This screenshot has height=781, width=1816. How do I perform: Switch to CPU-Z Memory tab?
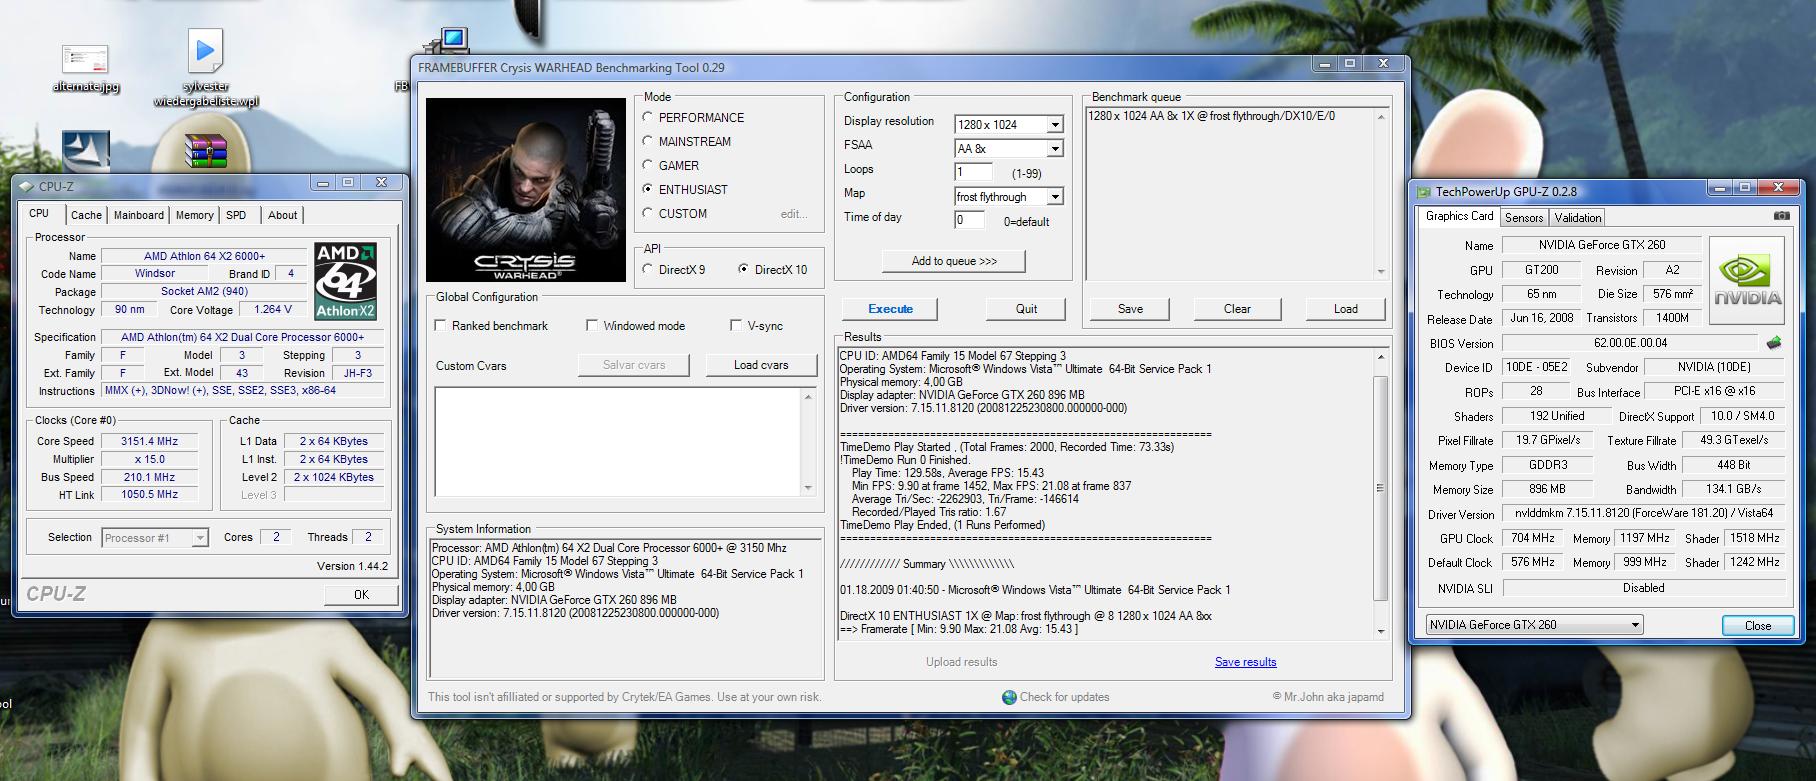[194, 215]
